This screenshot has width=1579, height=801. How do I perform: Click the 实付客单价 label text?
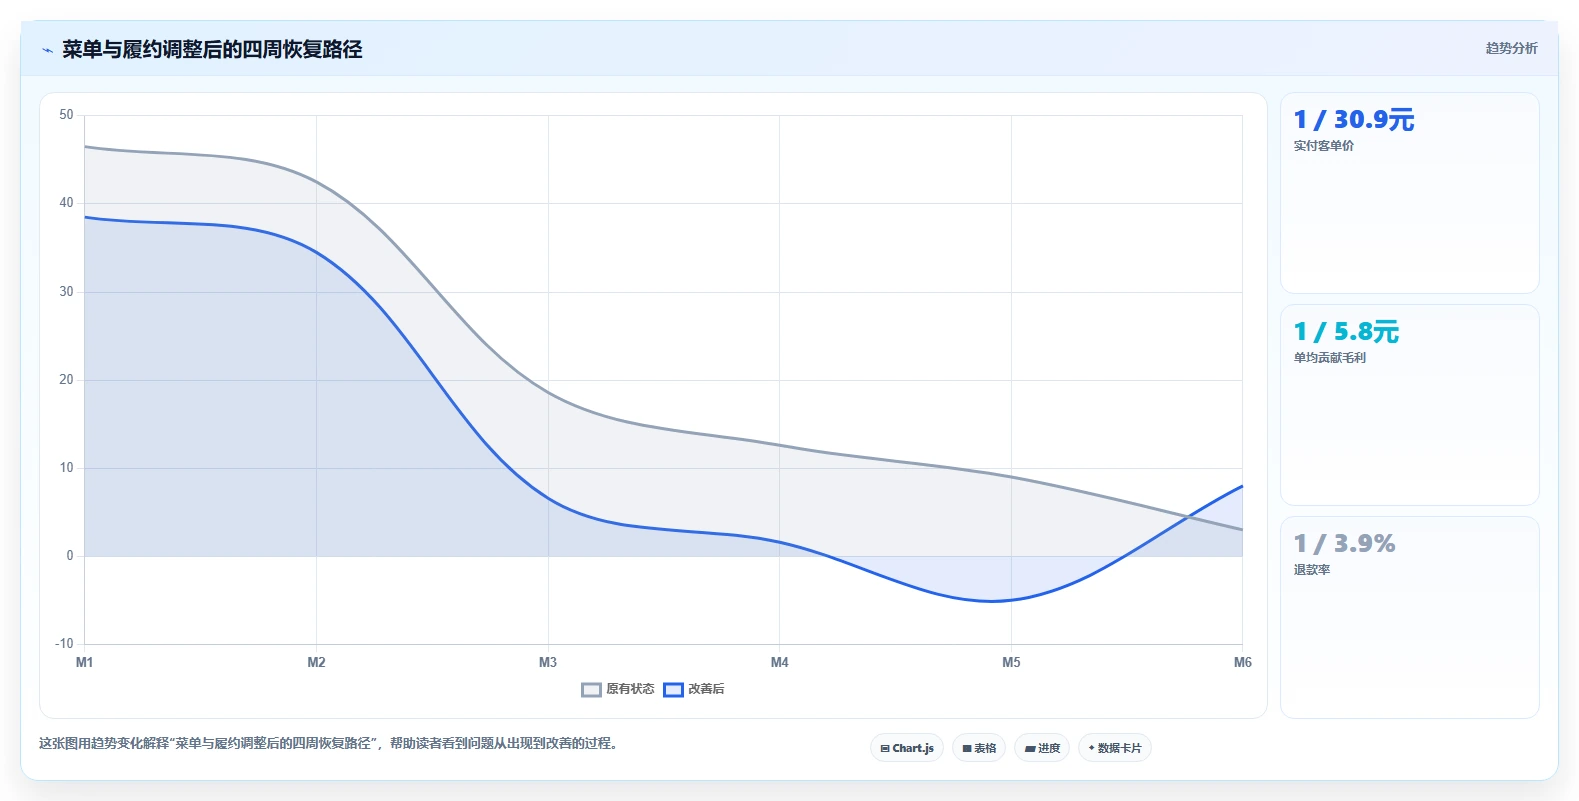(x=1324, y=146)
